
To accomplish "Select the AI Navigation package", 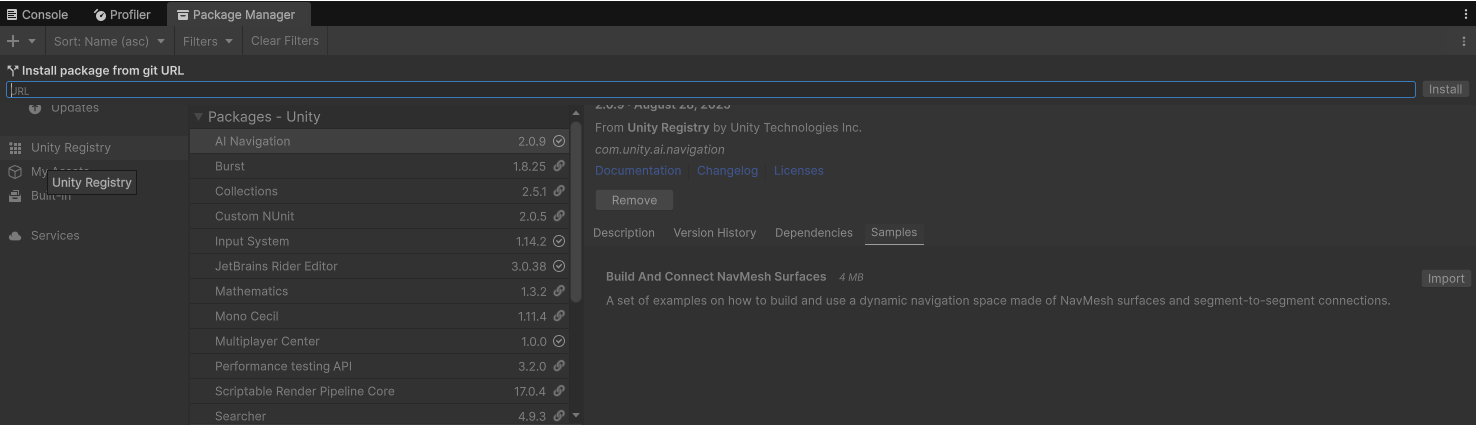I will (x=379, y=141).
